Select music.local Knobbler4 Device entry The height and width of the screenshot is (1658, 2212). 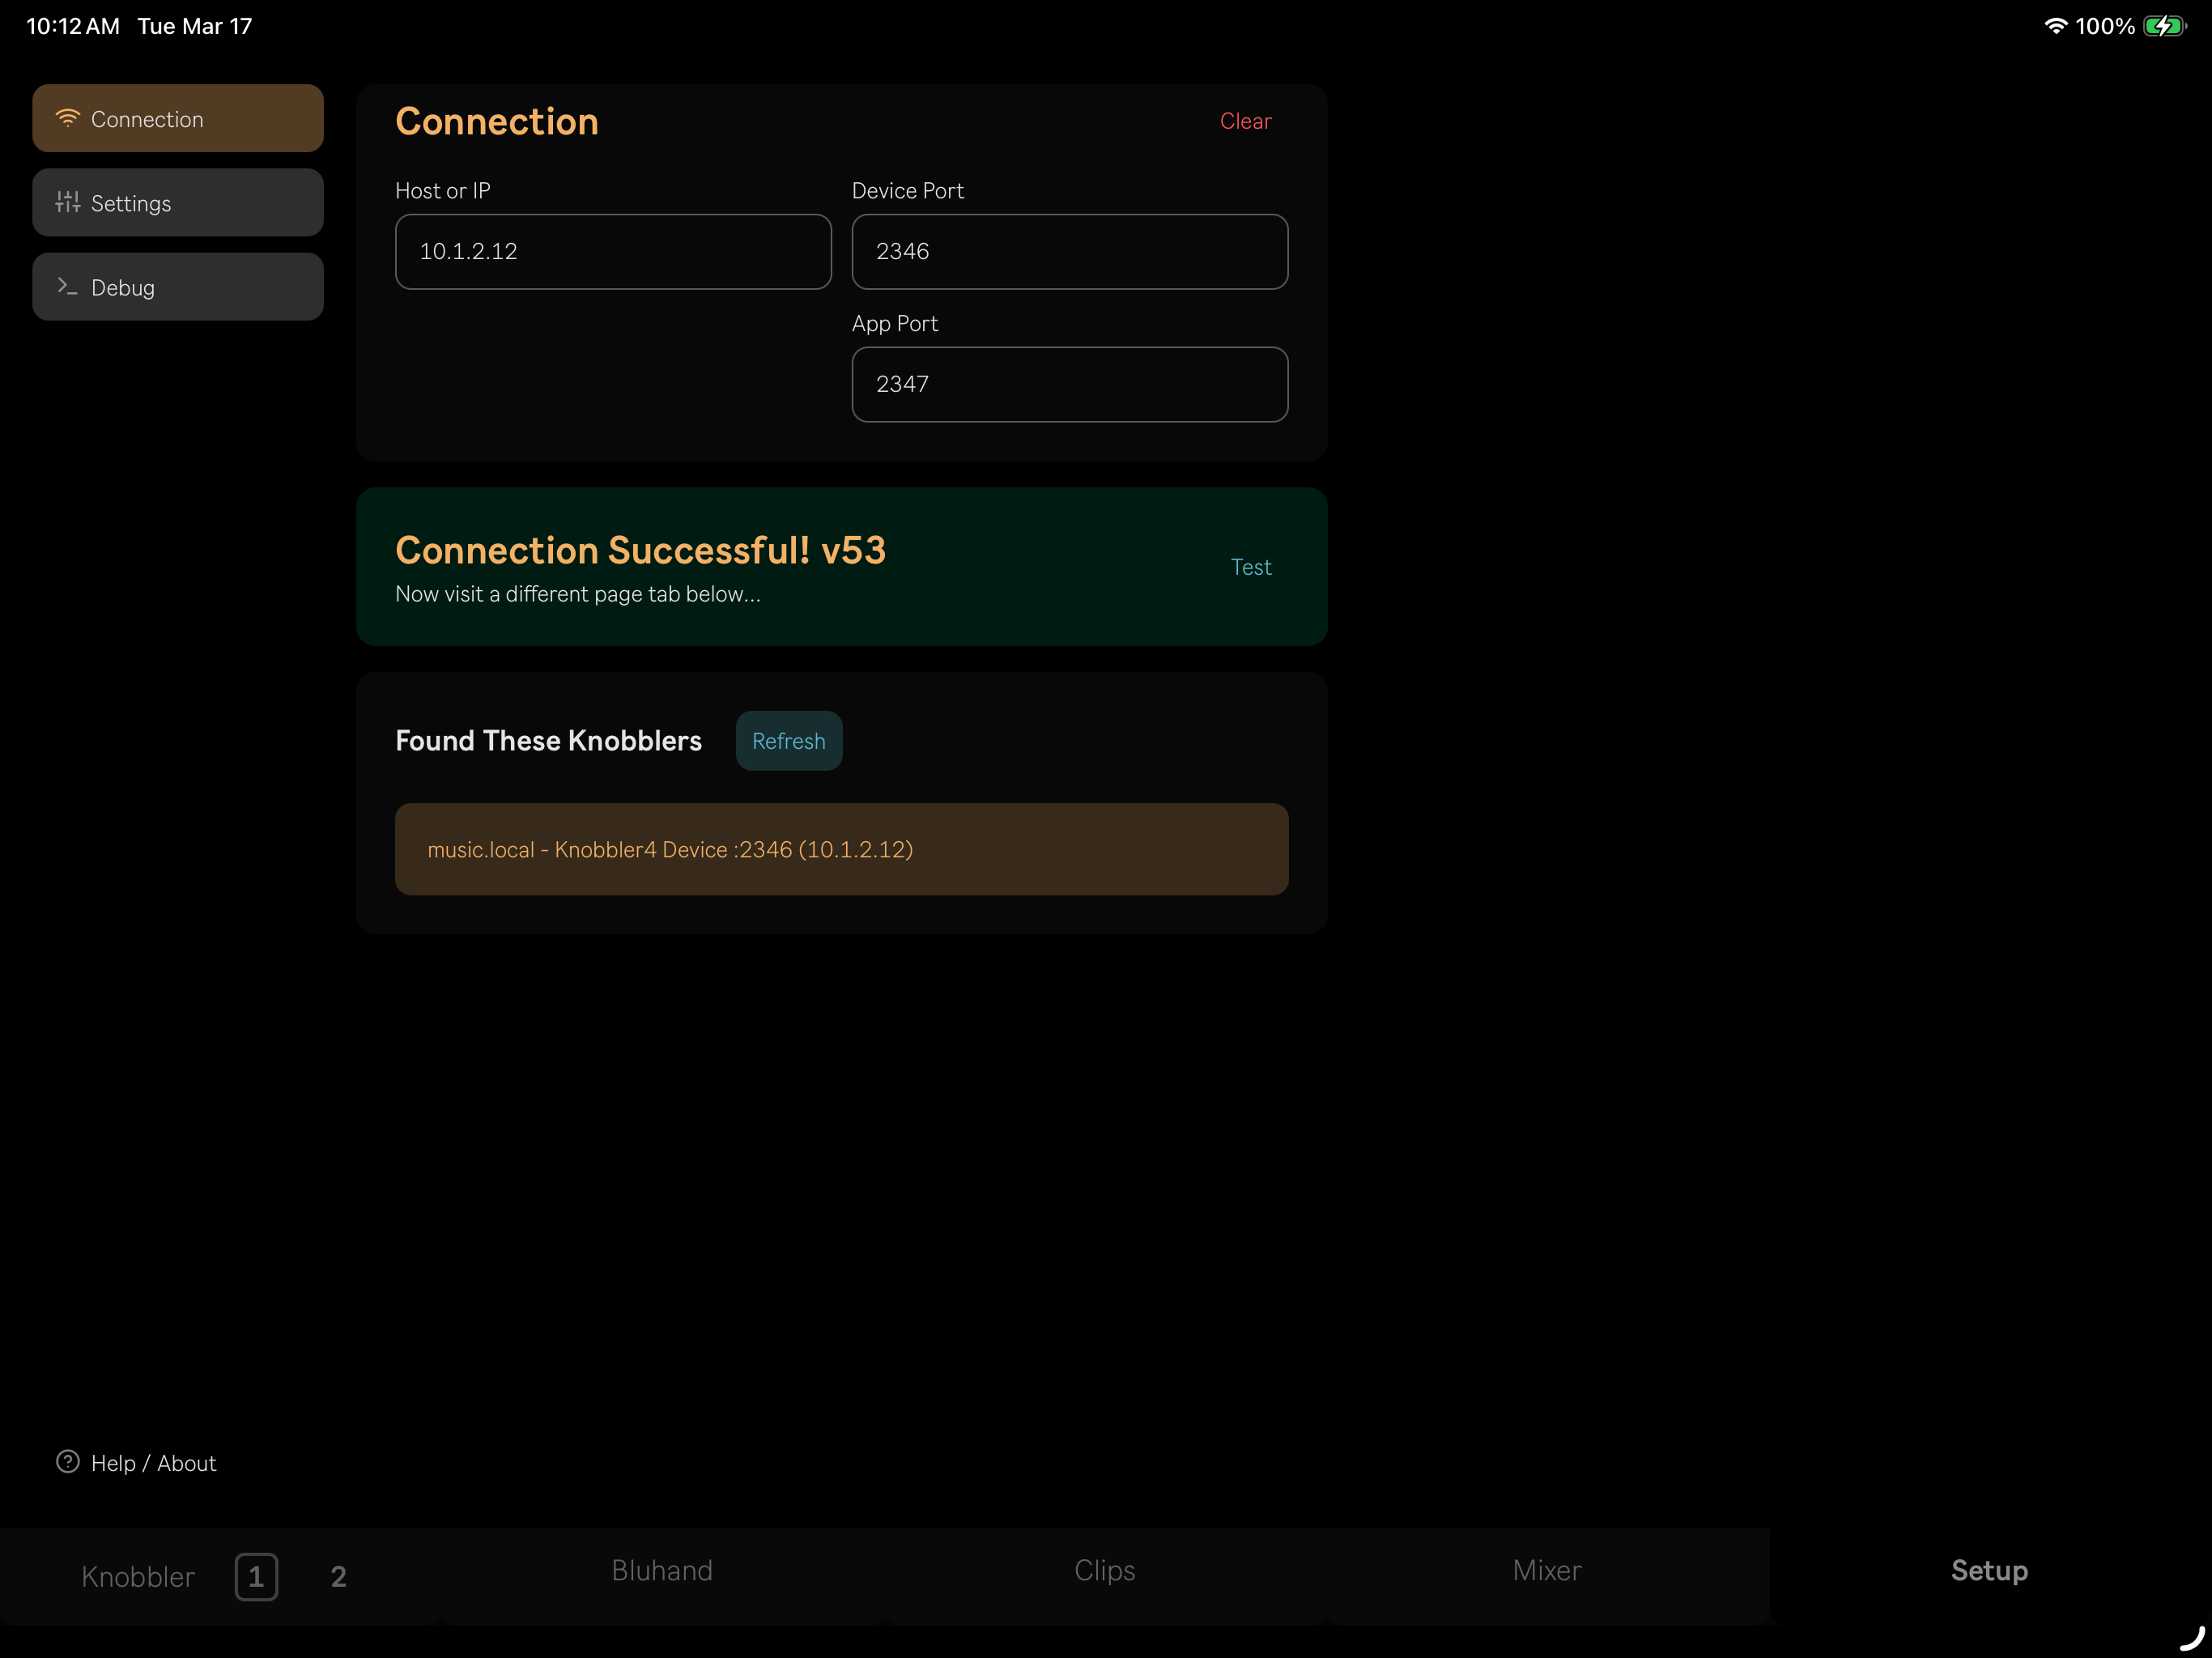tap(841, 849)
